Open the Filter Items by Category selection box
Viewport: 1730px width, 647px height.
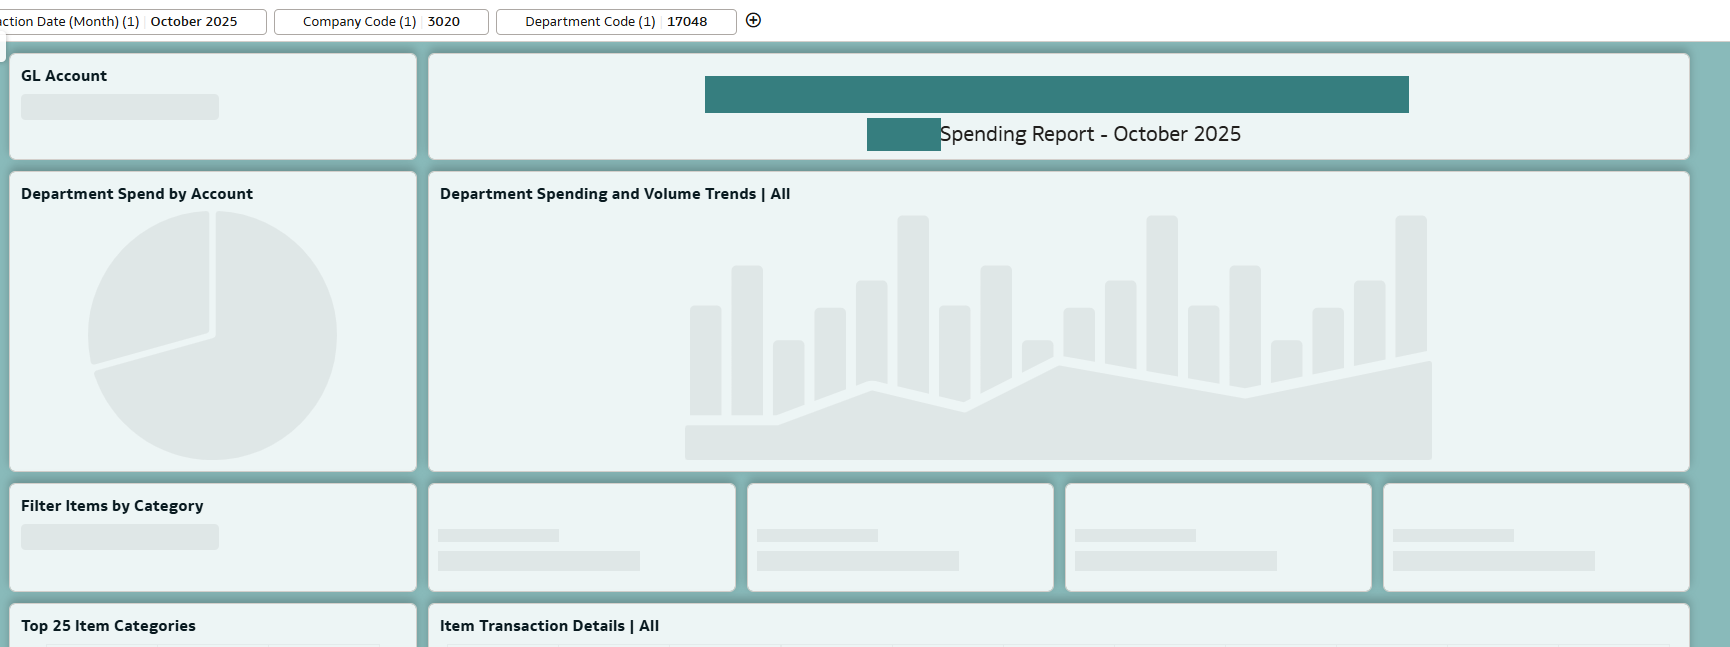pos(120,537)
